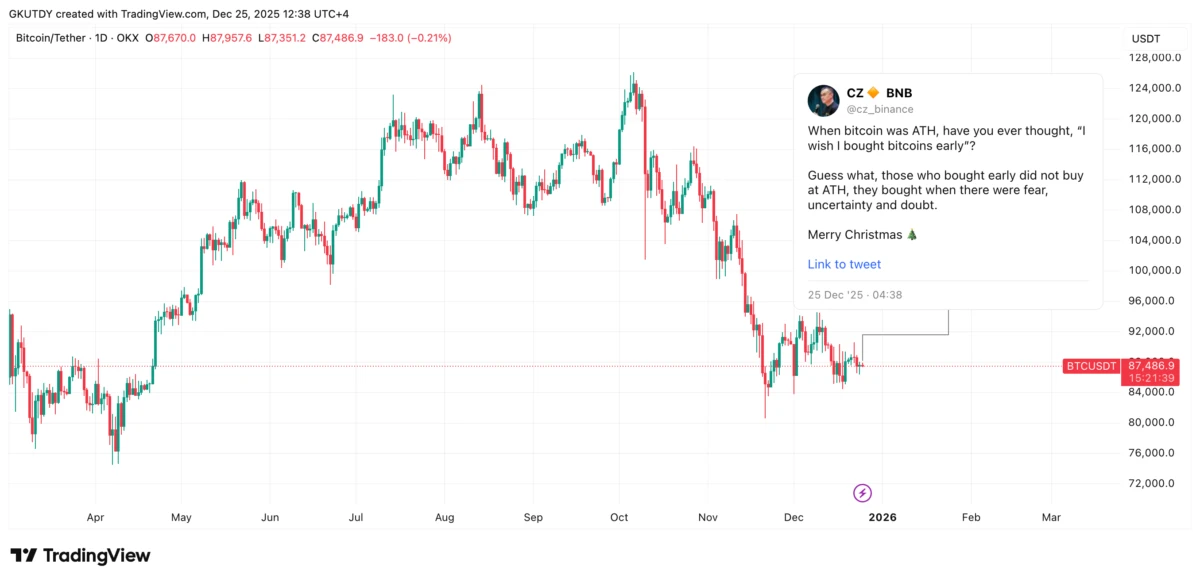
Task: Click the @cz_binance handle
Action: [x=880, y=109]
